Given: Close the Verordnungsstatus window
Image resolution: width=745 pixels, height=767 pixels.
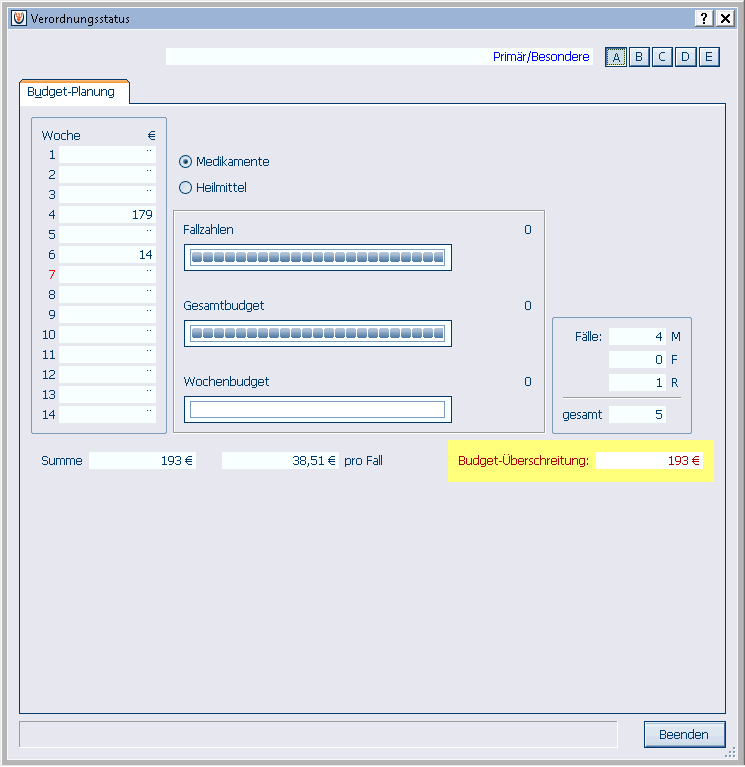Looking at the screenshot, I should click(725, 19).
